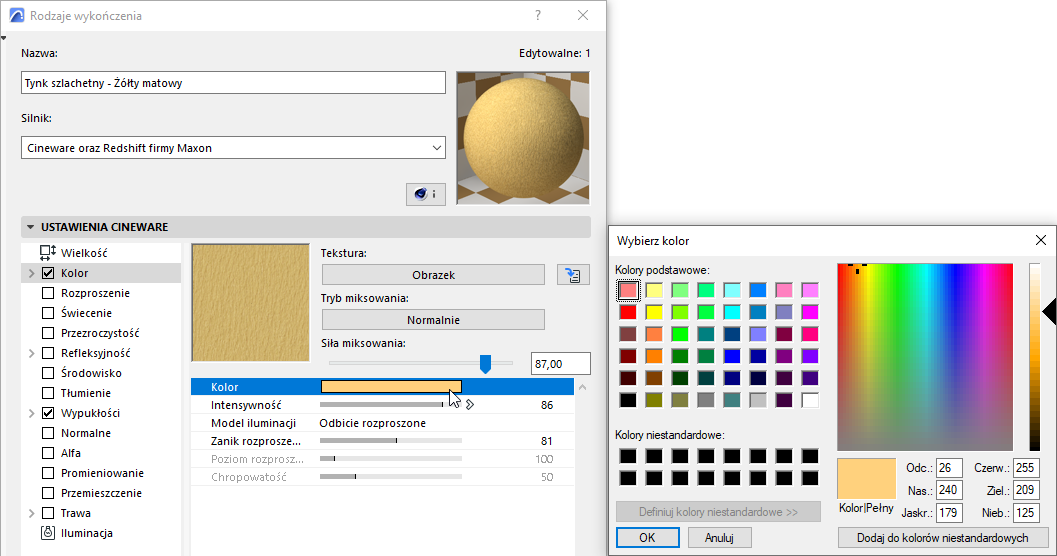The height and width of the screenshot is (556, 1057).
Task: Click the Nas. saturation field showing 240
Action: click(949, 490)
